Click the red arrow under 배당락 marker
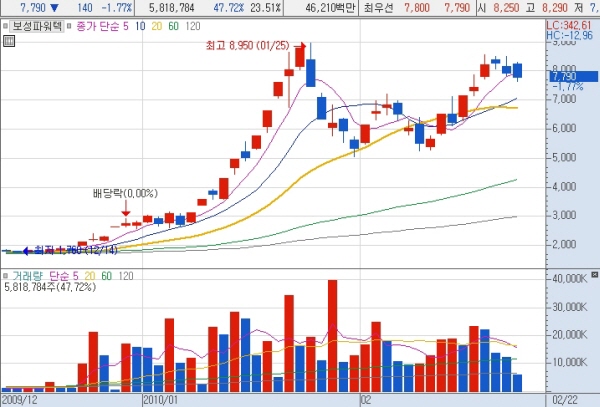The height and width of the screenshot is (407, 600). click(x=126, y=211)
